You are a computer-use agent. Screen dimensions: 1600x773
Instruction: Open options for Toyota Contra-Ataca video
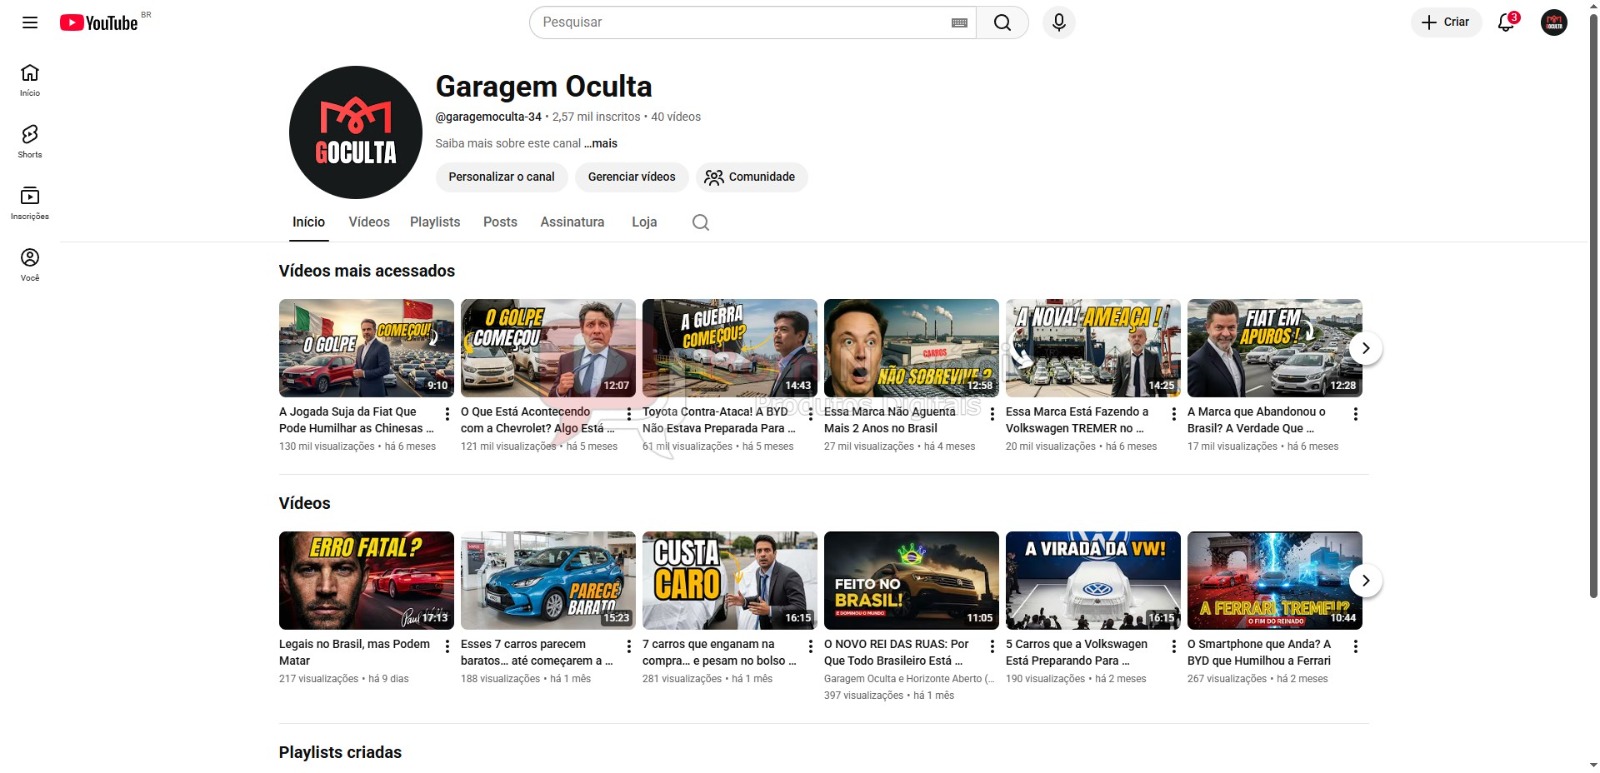click(x=811, y=414)
